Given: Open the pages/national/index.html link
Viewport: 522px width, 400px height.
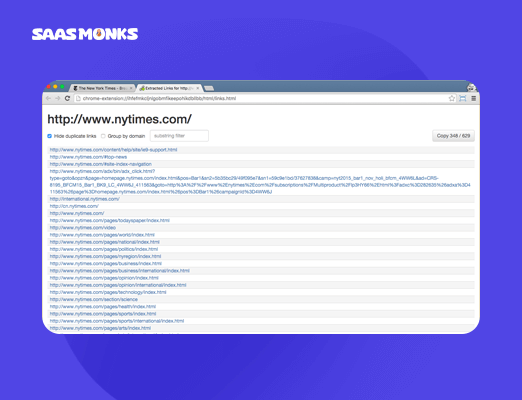Looking at the screenshot, I should [105, 242].
